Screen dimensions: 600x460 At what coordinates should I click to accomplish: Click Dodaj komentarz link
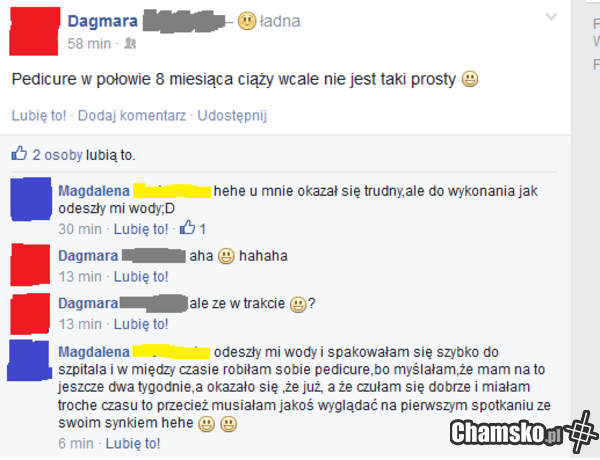click(132, 116)
